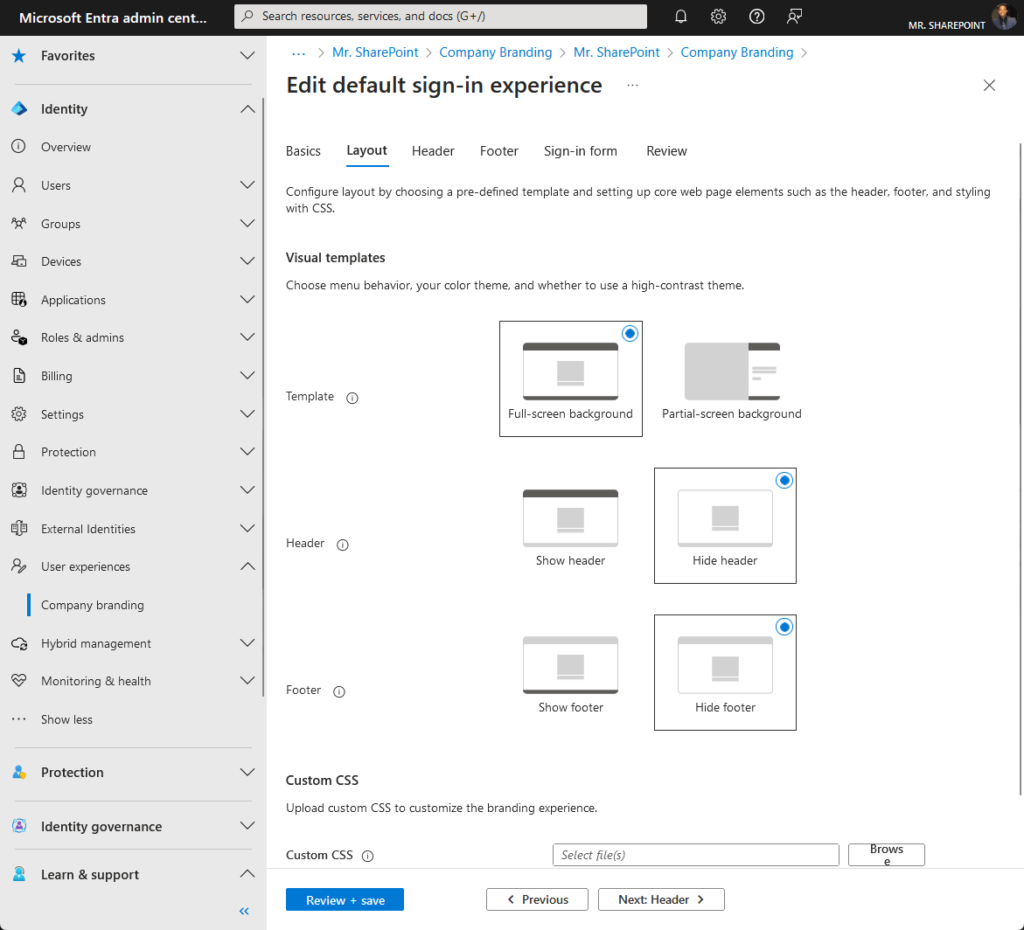1024x930 pixels.
Task: Expand the Devices menu chevron
Action: tap(247, 261)
